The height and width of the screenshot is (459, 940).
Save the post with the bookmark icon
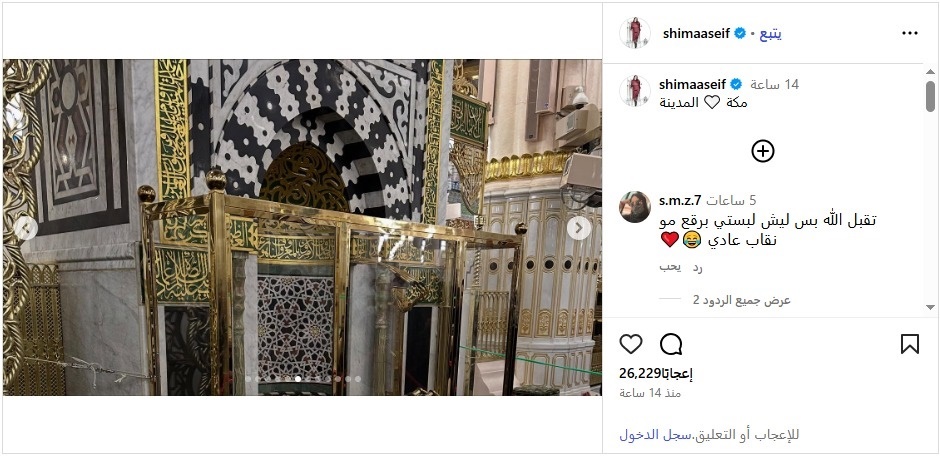point(909,345)
